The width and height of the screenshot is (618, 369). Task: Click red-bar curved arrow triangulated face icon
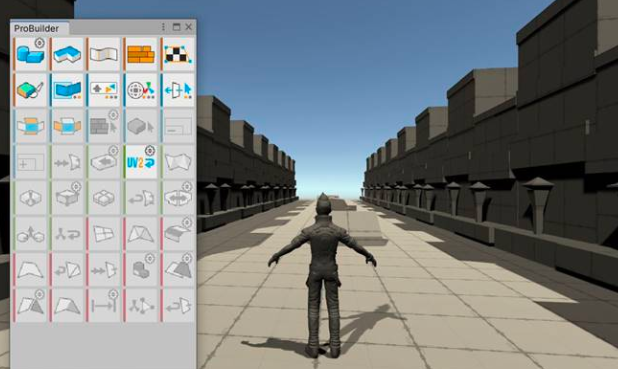[x=68, y=270]
